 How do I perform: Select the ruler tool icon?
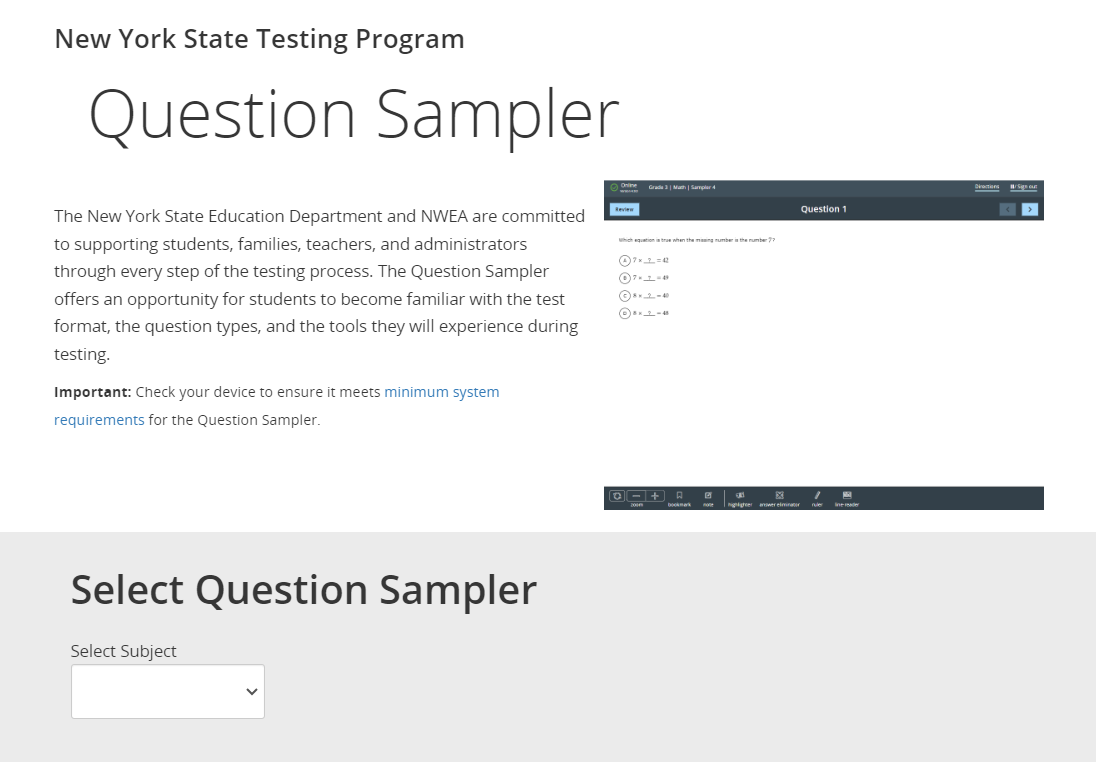pos(817,495)
